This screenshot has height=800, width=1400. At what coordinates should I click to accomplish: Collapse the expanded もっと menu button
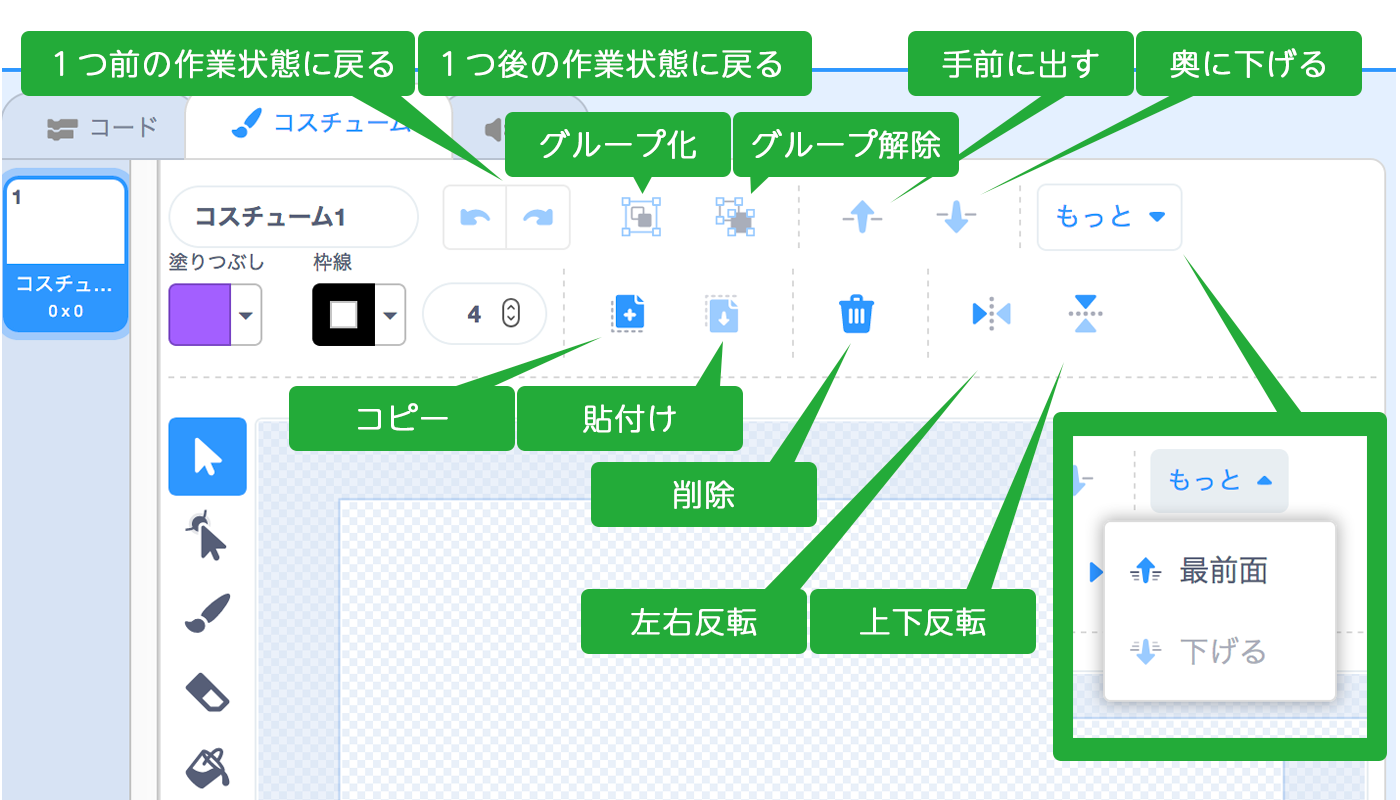click(x=1219, y=481)
